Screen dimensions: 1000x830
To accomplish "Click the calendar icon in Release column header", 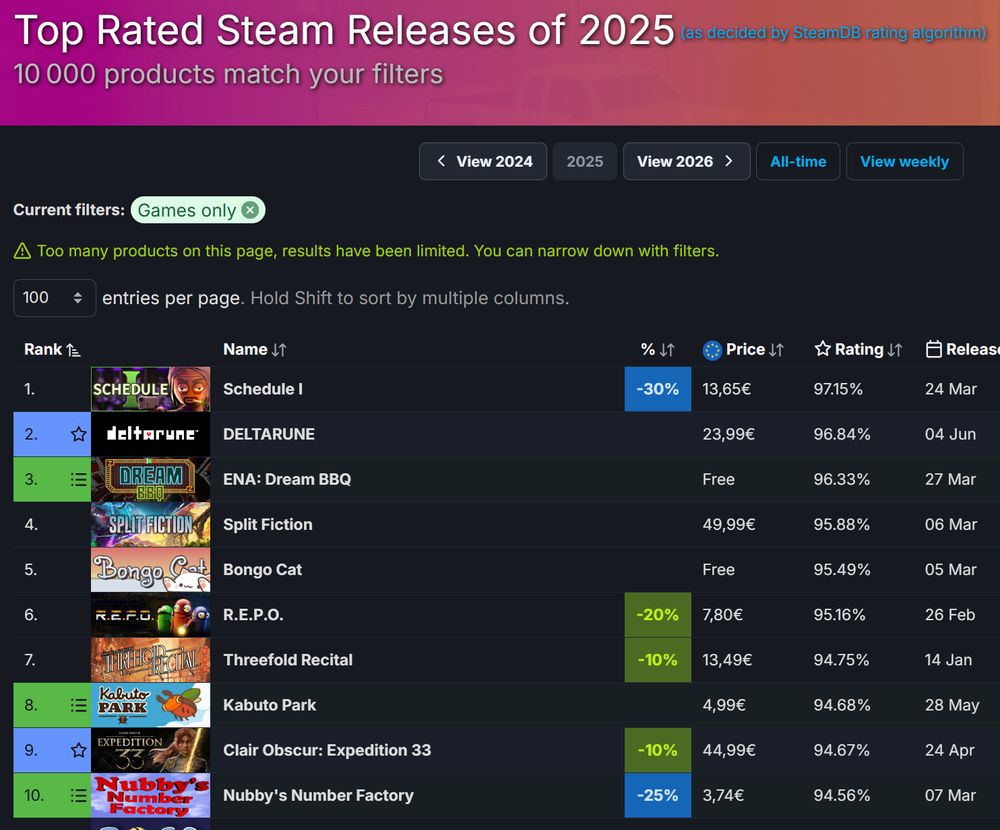I will 934,349.
